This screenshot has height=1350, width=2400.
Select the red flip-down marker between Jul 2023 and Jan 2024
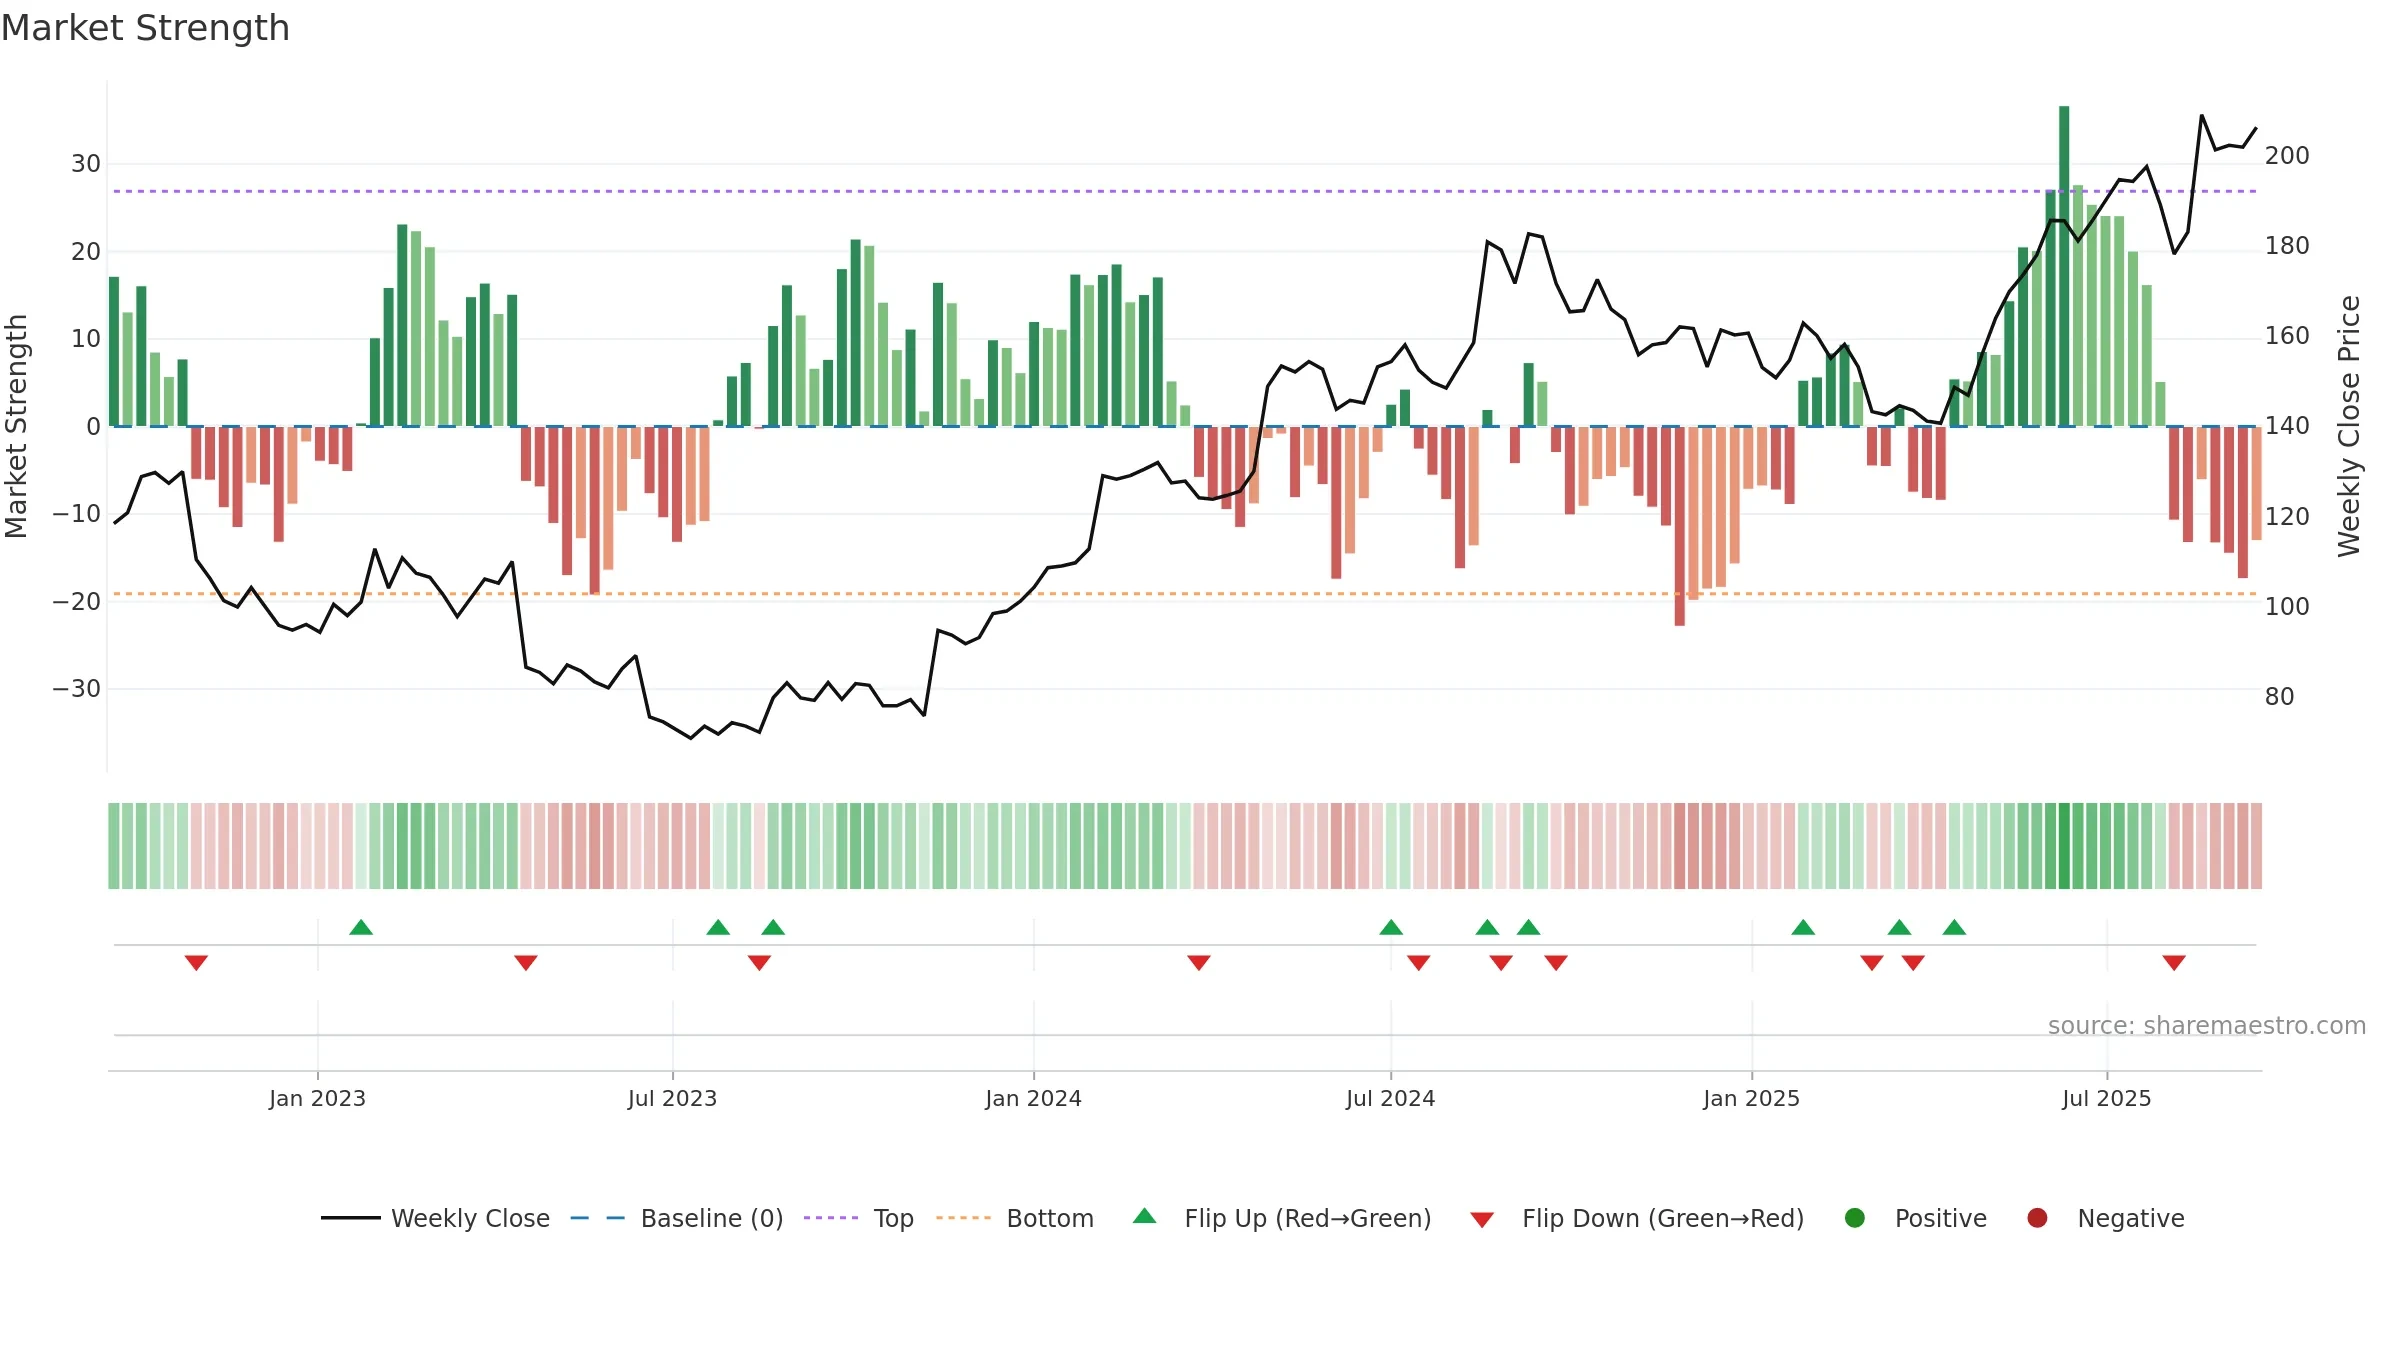pos(759,963)
